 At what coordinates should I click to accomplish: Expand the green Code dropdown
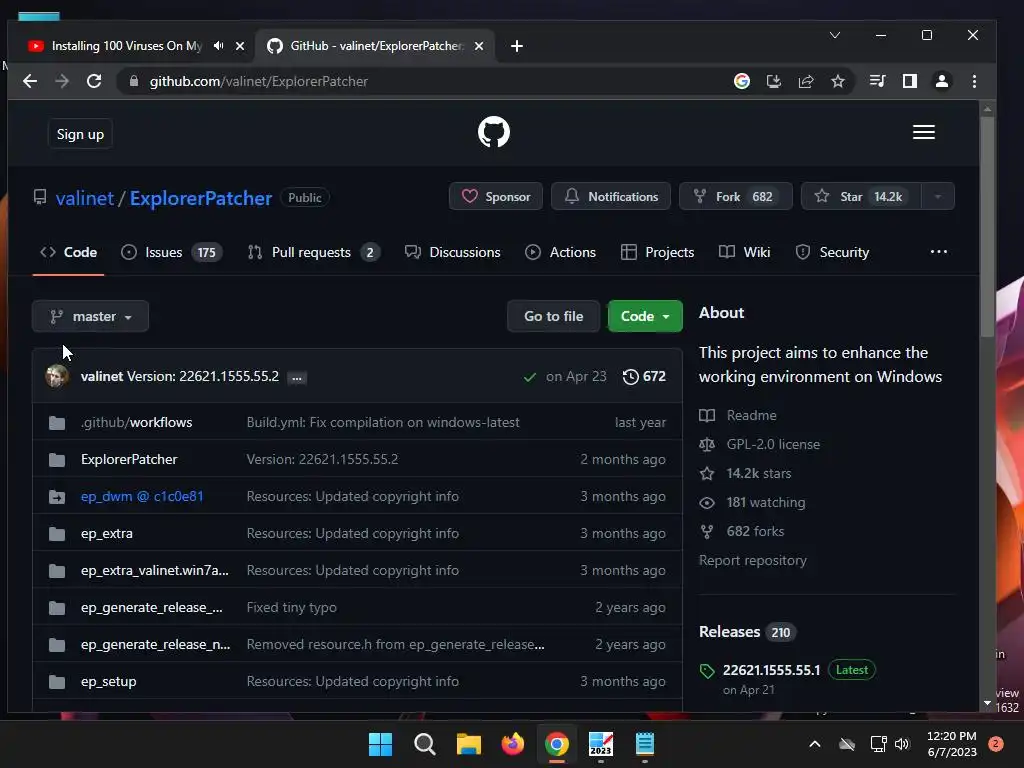pos(645,316)
